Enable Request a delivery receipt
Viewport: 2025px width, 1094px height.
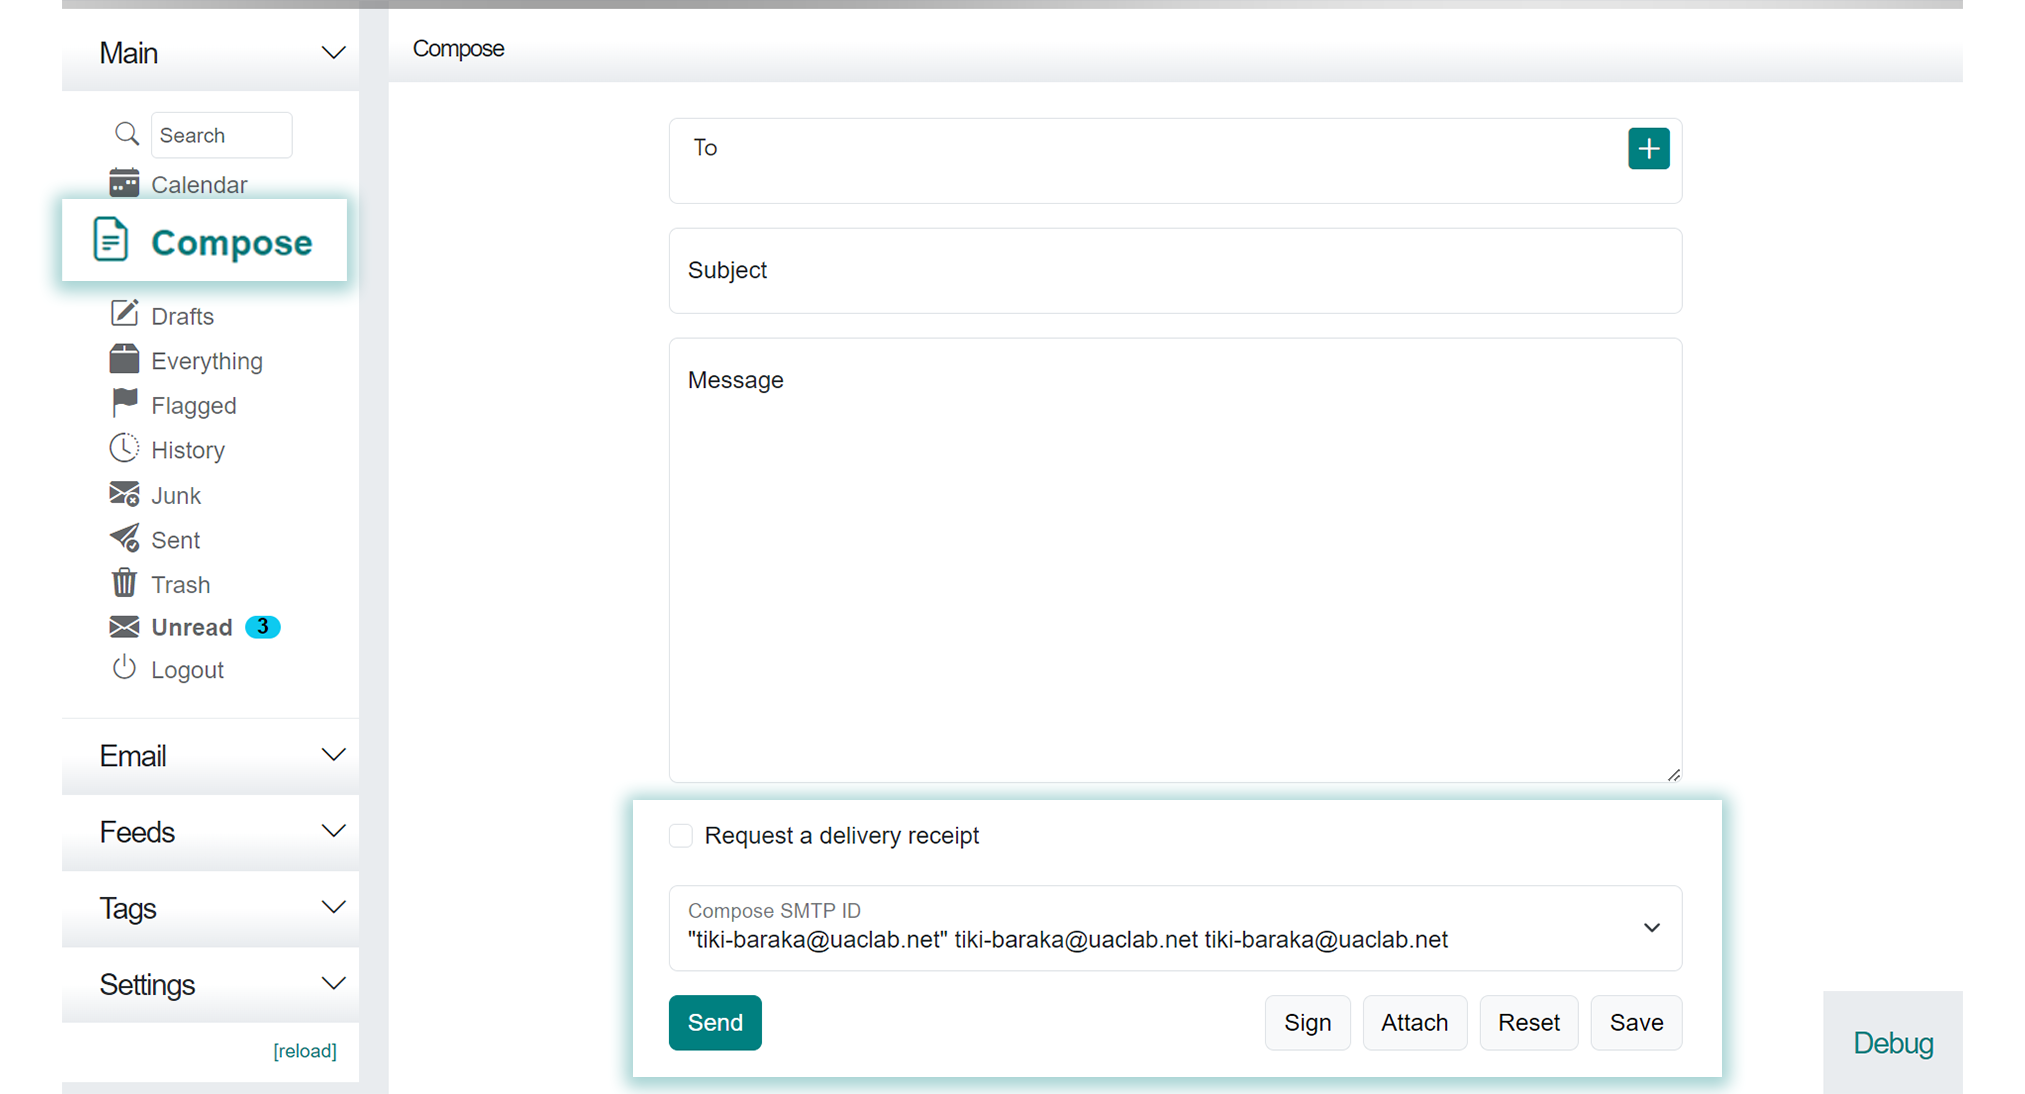coord(681,835)
